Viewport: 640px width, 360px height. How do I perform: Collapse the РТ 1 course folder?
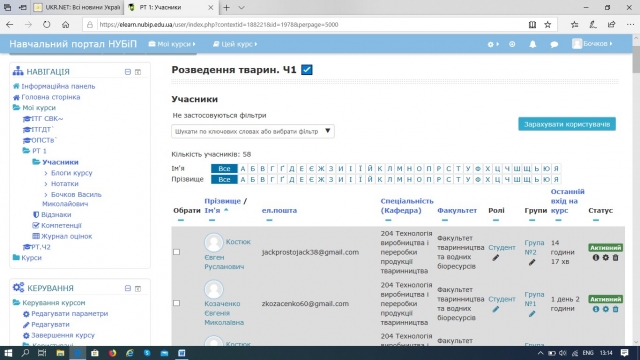click(x=27, y=151)
